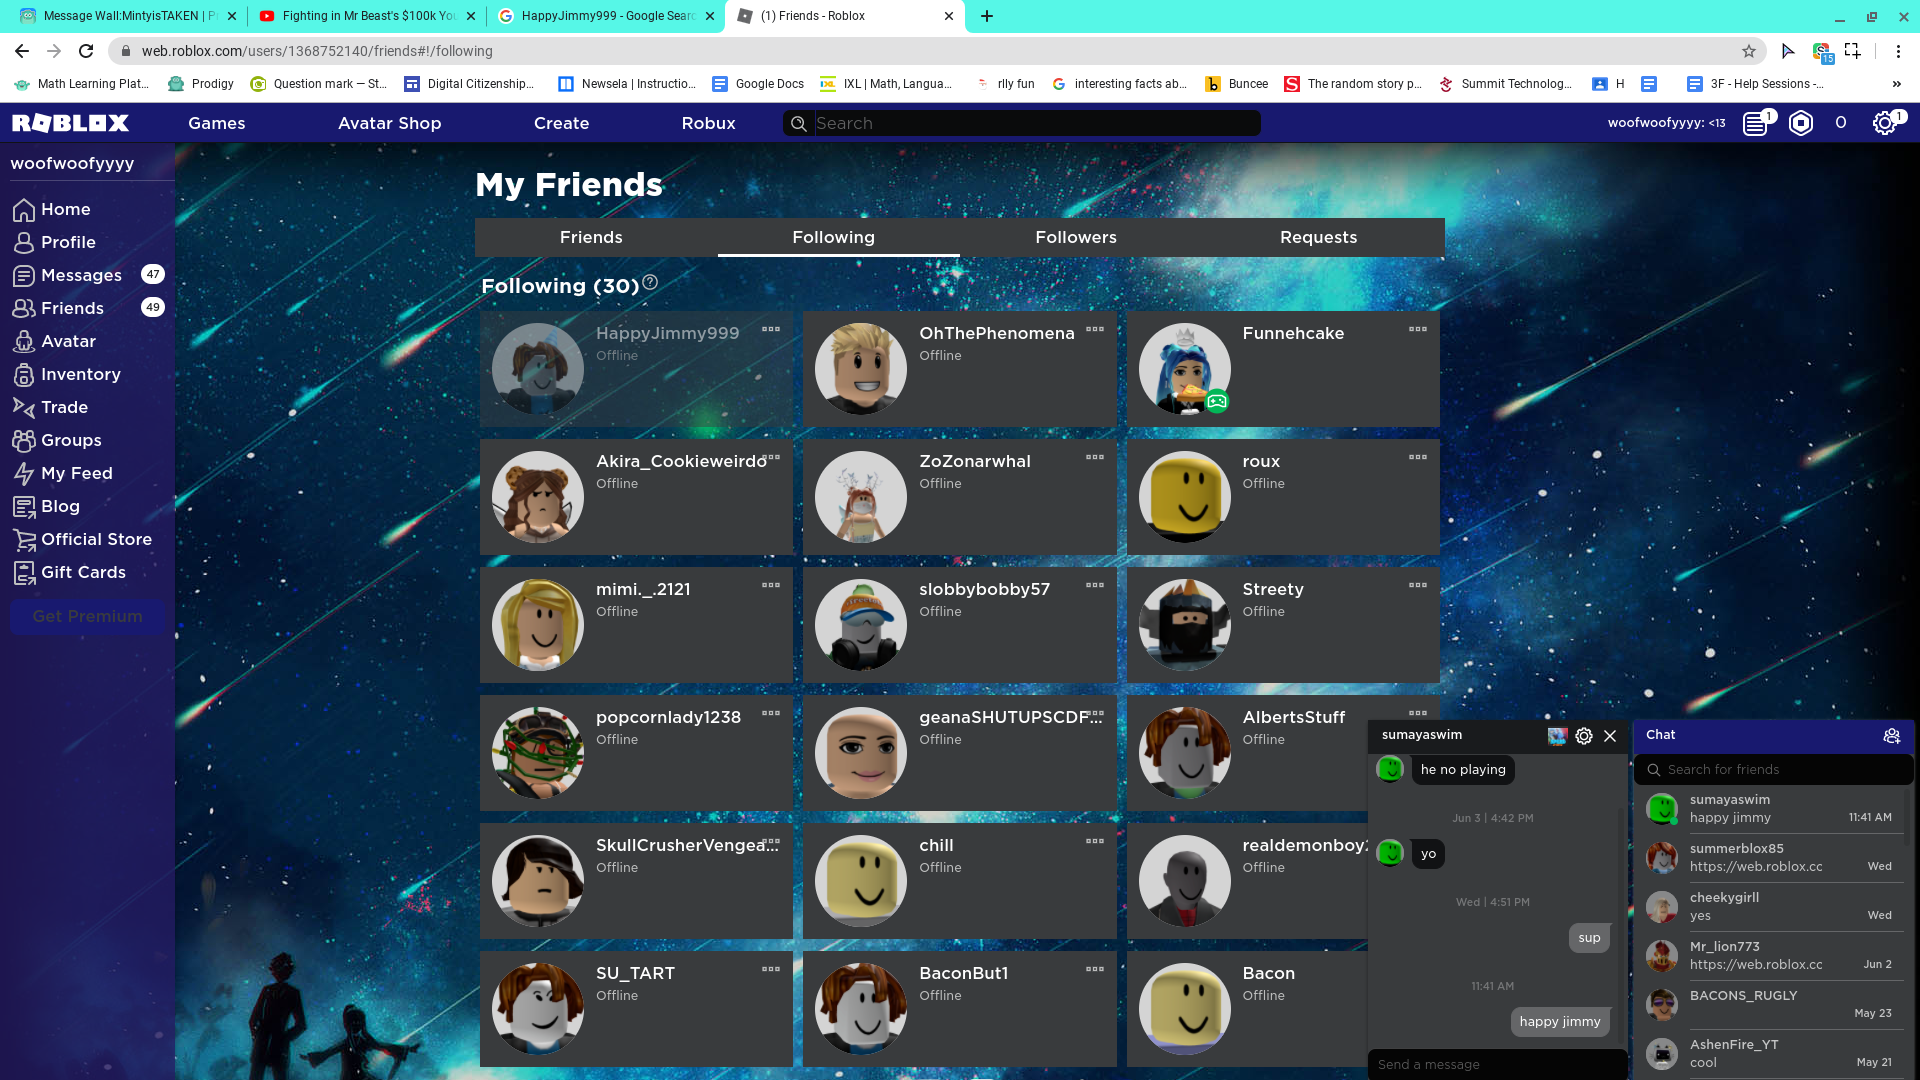The width and height of the screenshot is (1920, 1080).
Task: Click Following help question mark icon
Action: point(650,283)
